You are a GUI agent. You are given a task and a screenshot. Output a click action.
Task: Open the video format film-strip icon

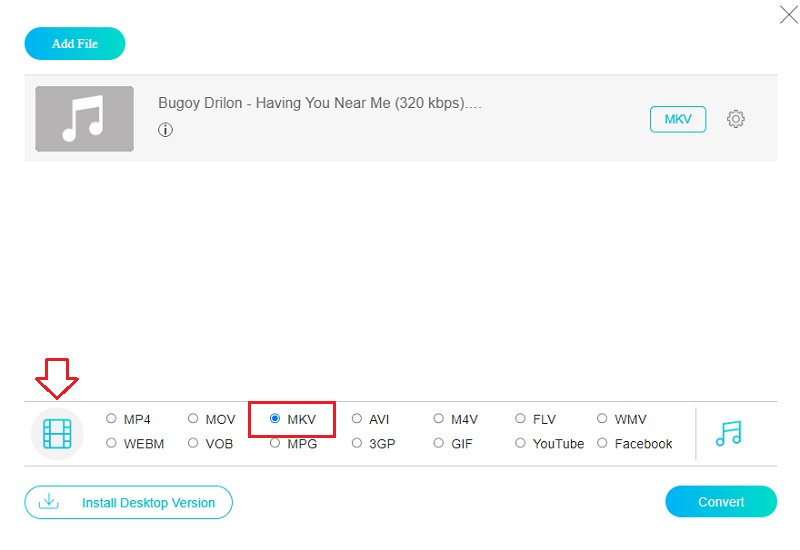(58, 433)
